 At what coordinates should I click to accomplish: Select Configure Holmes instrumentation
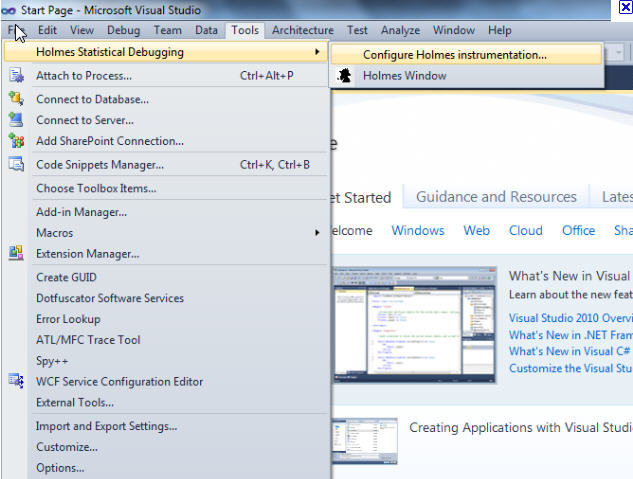click(467, 54)
